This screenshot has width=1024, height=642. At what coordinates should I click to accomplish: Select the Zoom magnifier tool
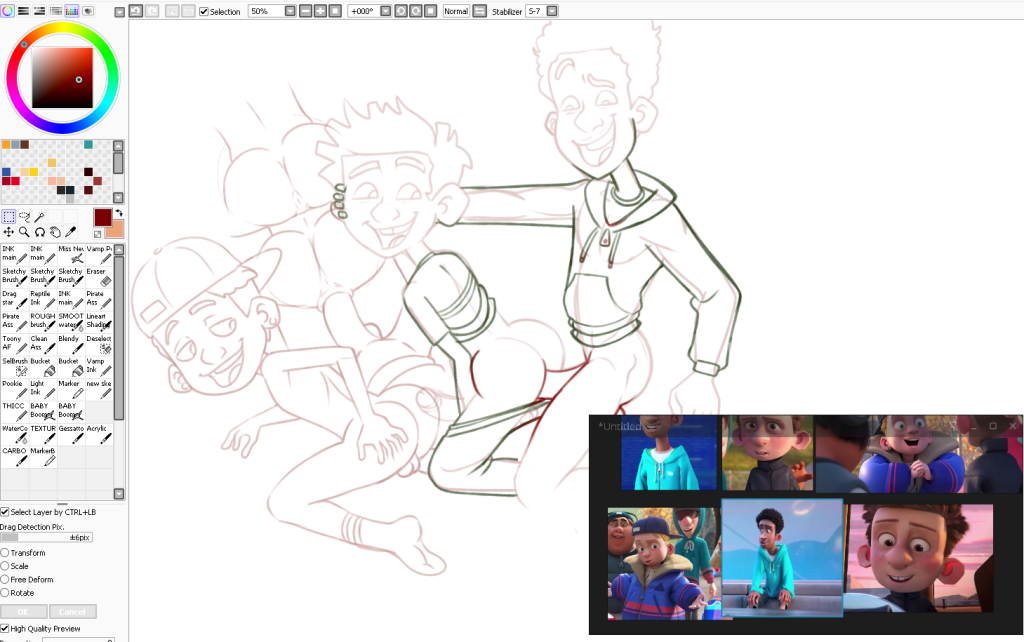click(x=24, y=232)
